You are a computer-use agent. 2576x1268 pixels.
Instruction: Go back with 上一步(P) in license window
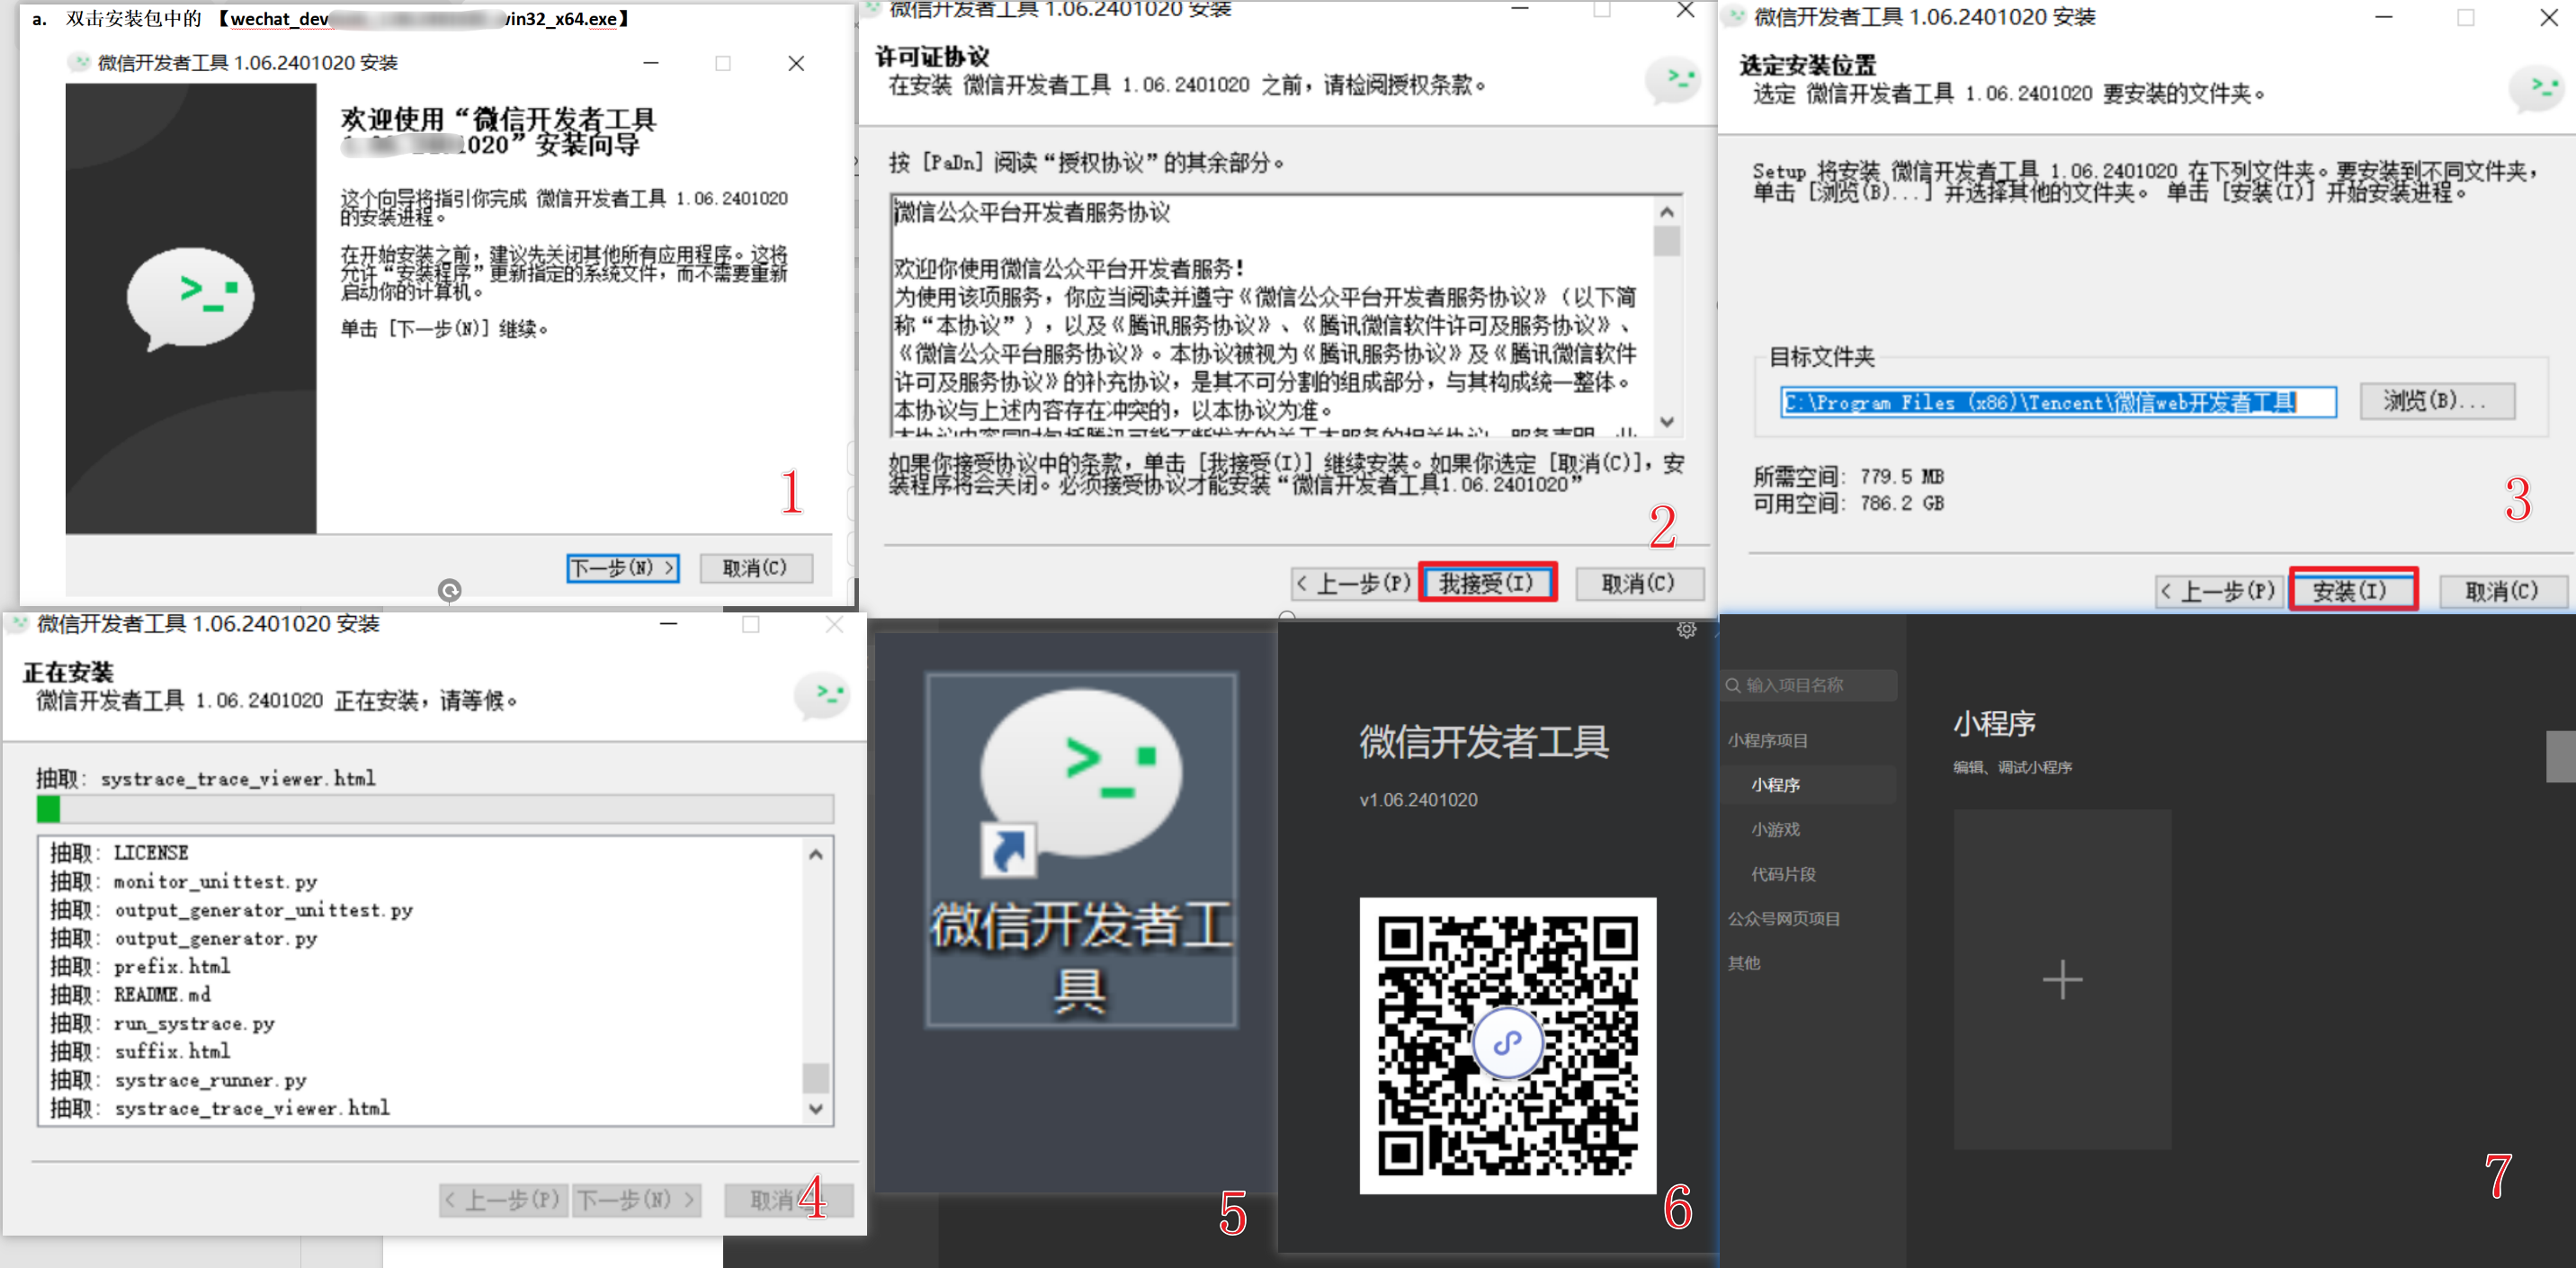tap(1353, 583)
